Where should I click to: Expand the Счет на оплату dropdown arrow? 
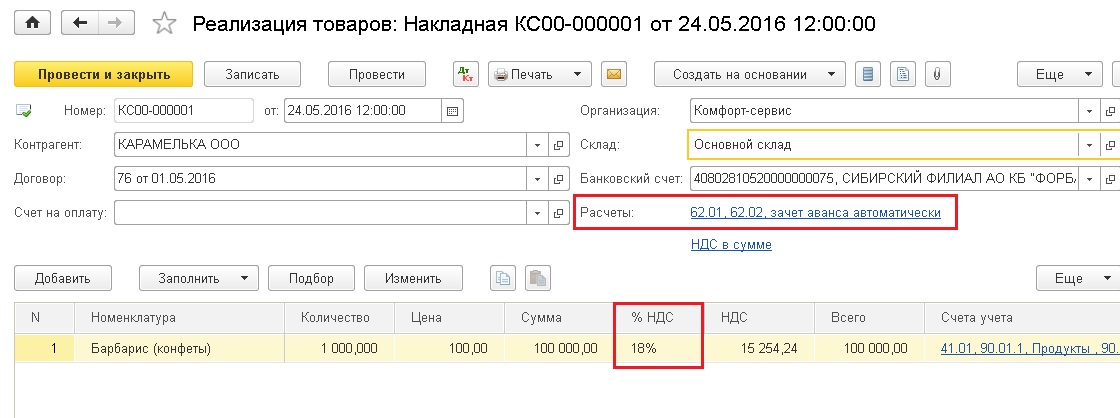538,212
